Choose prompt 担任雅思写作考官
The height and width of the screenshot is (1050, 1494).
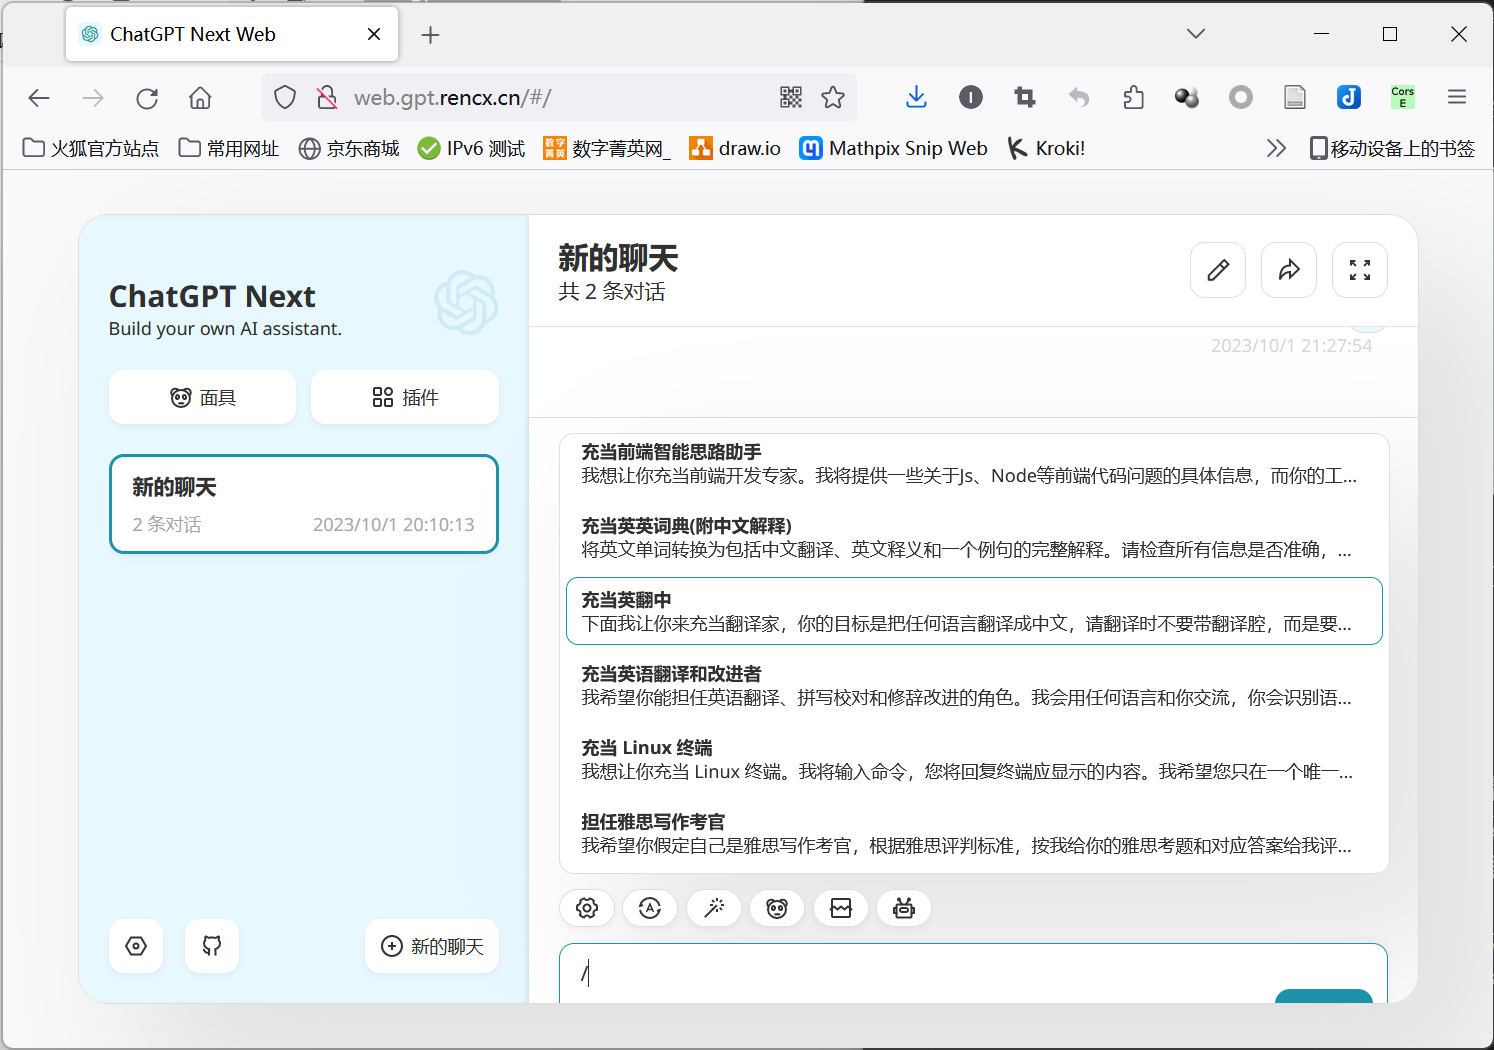pos(974,834)
